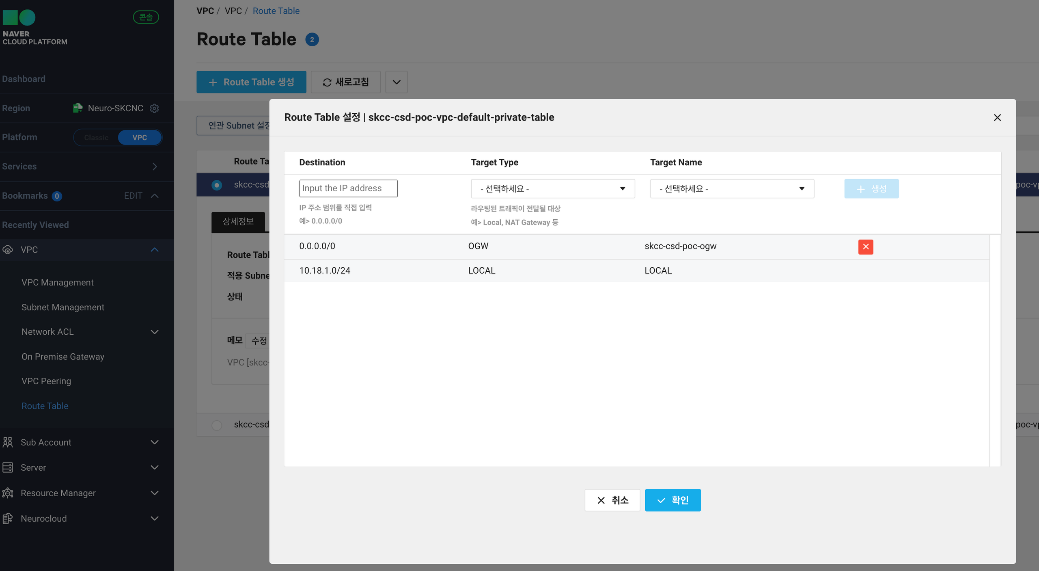1039x571 pixels.
Task: Open VPC Peering menu item
Action: click(x=46, y=381)
